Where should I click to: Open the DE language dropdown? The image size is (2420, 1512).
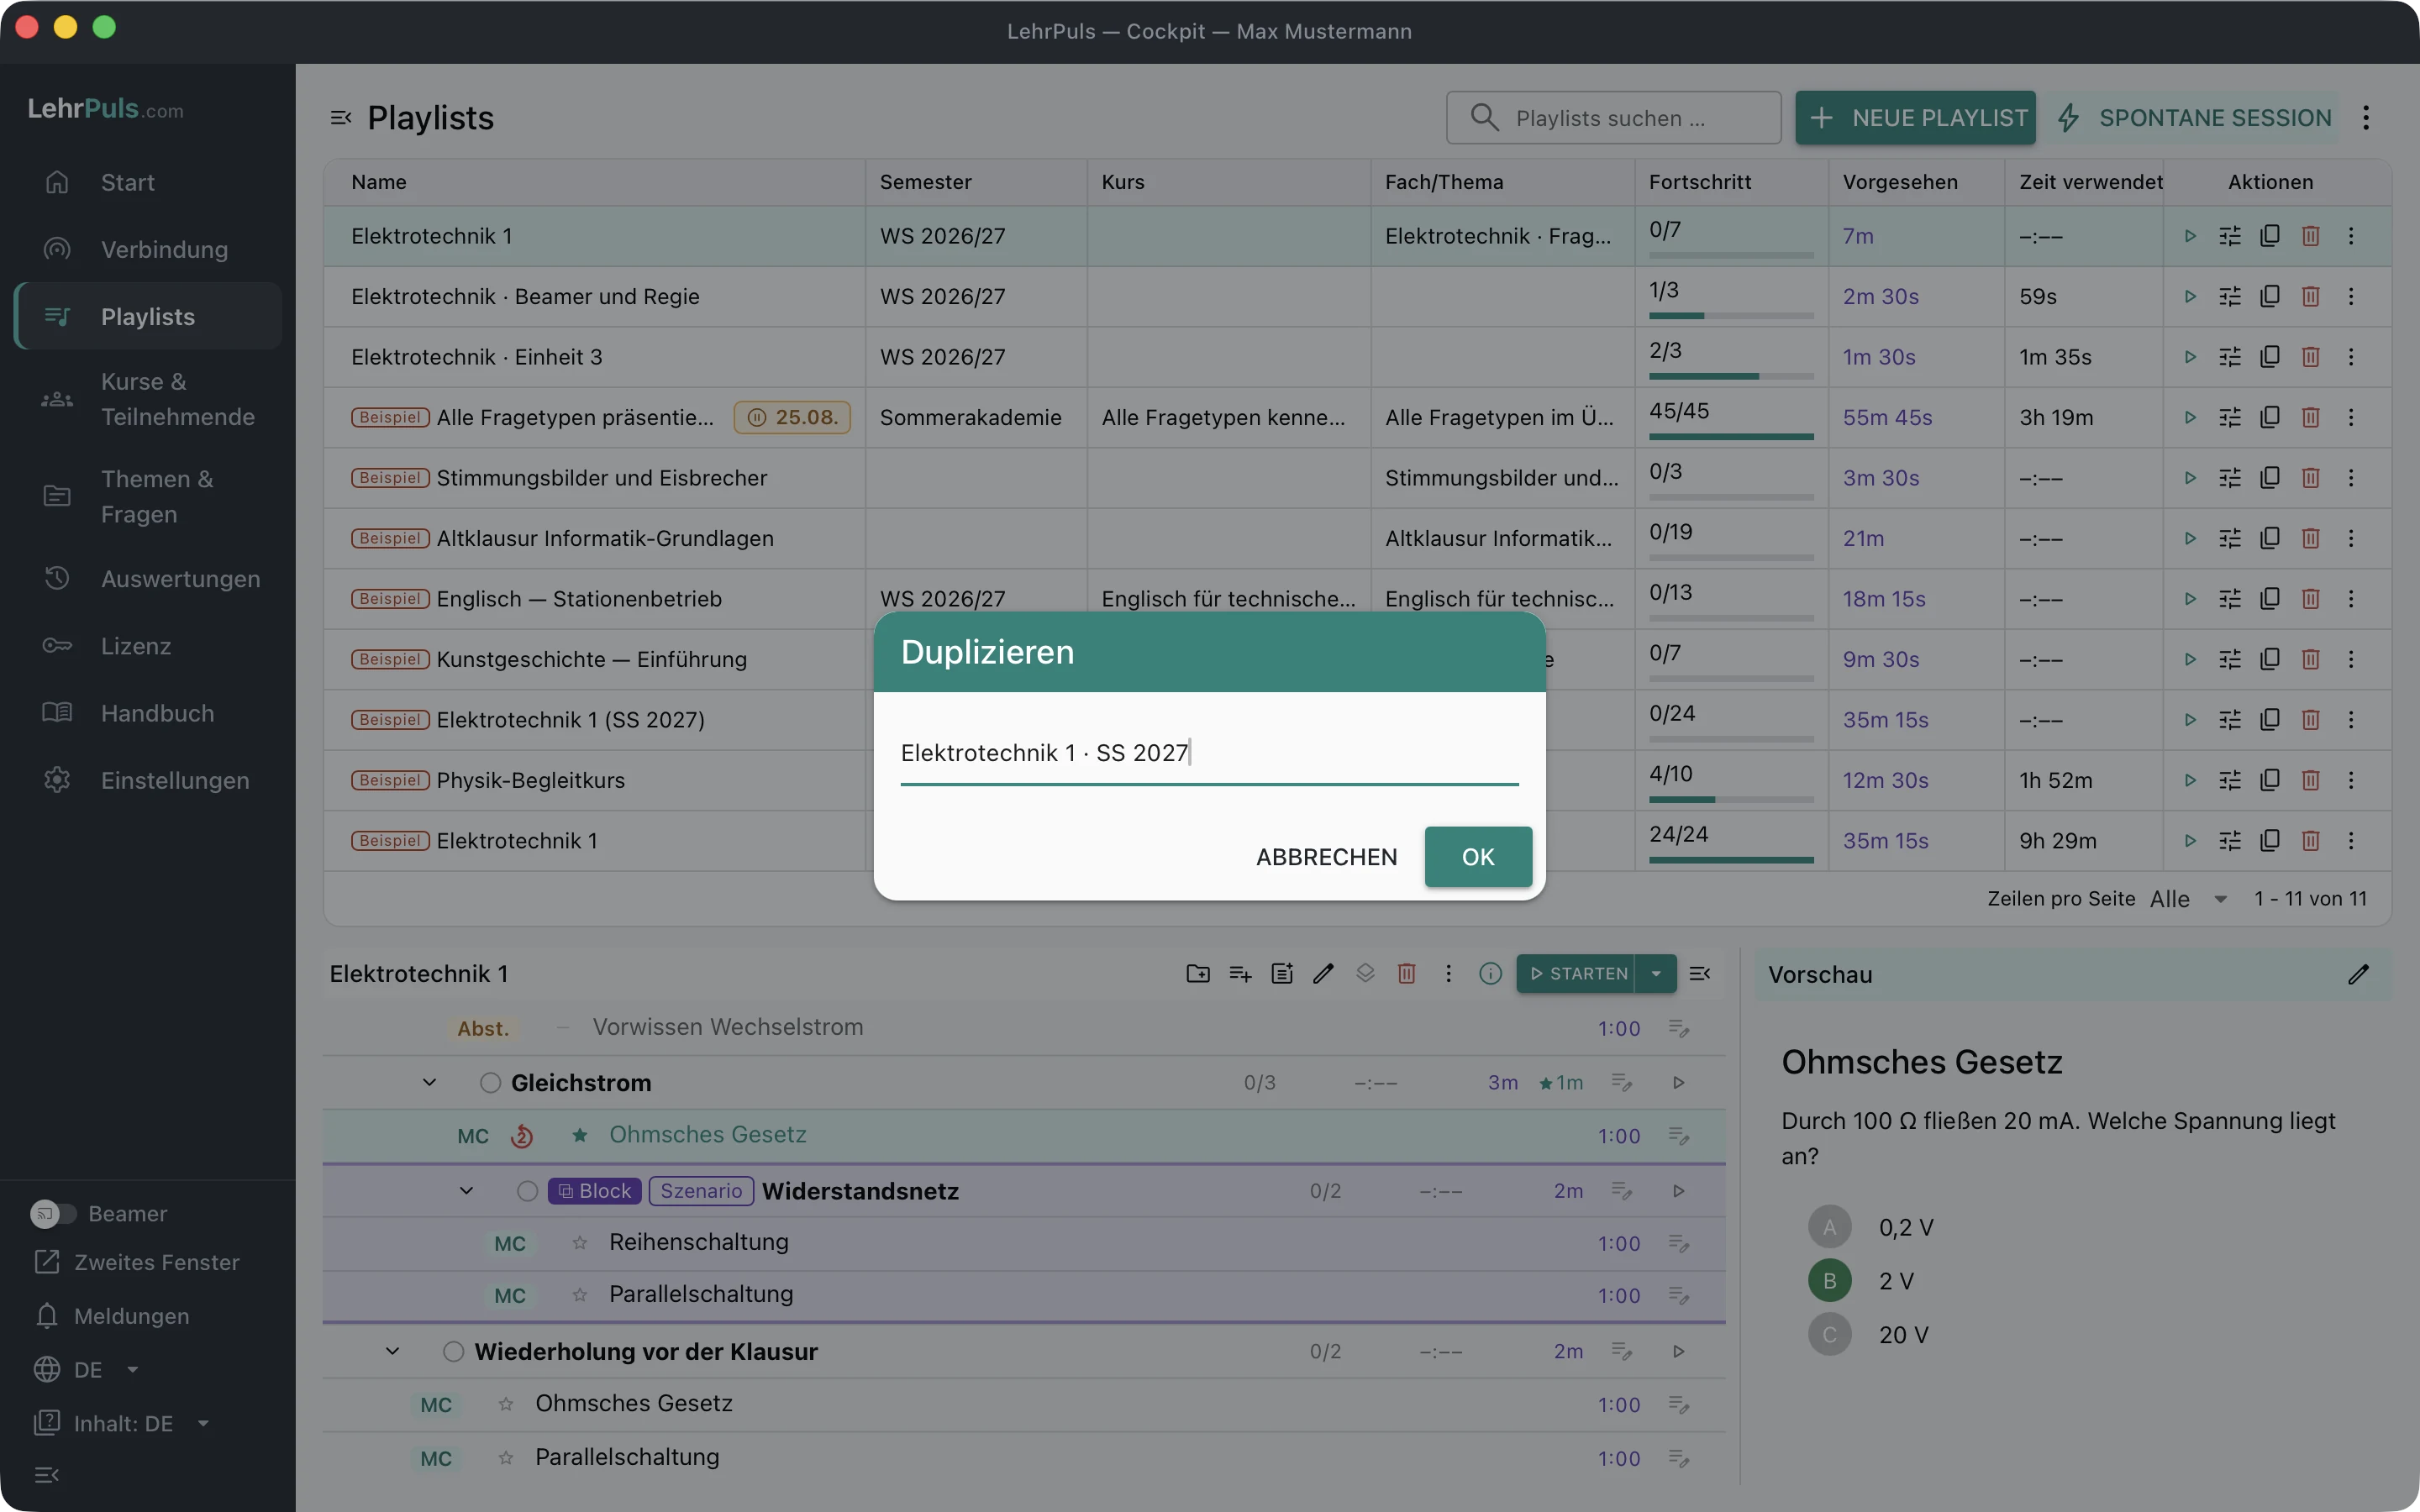(x=87, y=1369)
